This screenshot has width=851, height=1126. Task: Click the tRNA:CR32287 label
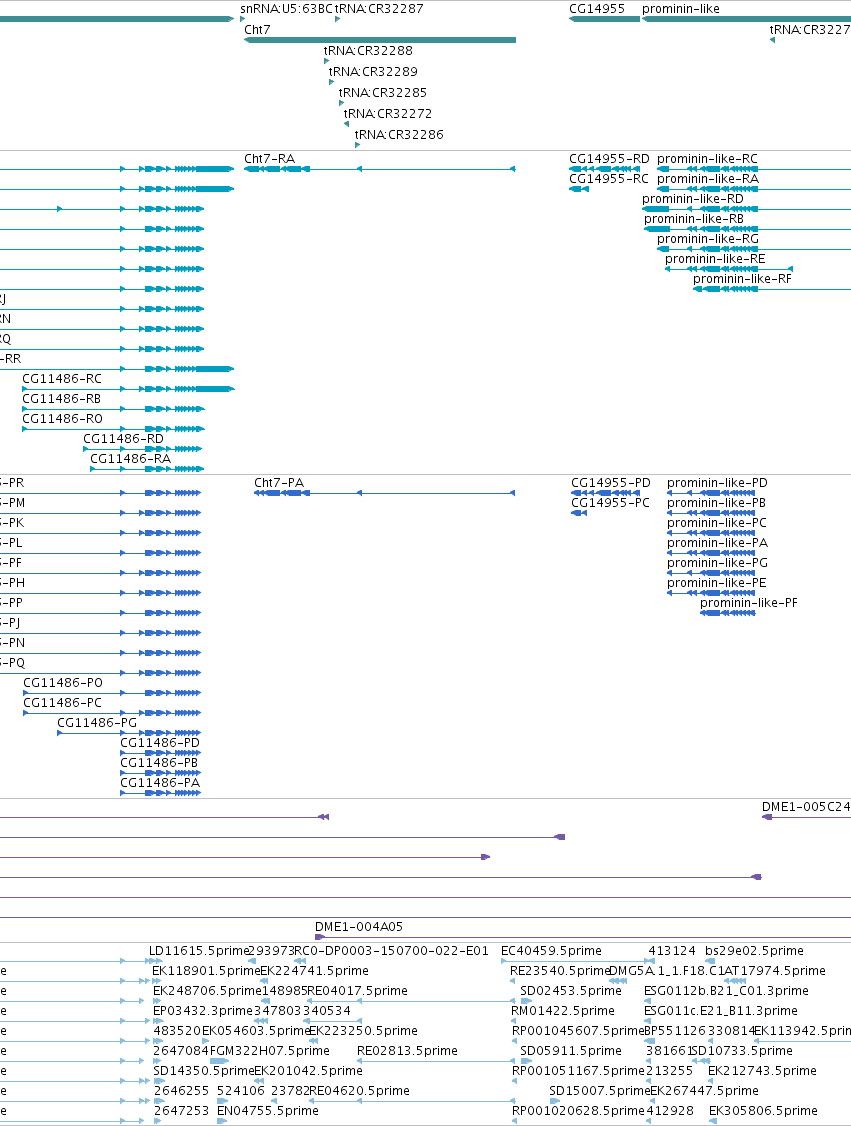coord(379,9)
